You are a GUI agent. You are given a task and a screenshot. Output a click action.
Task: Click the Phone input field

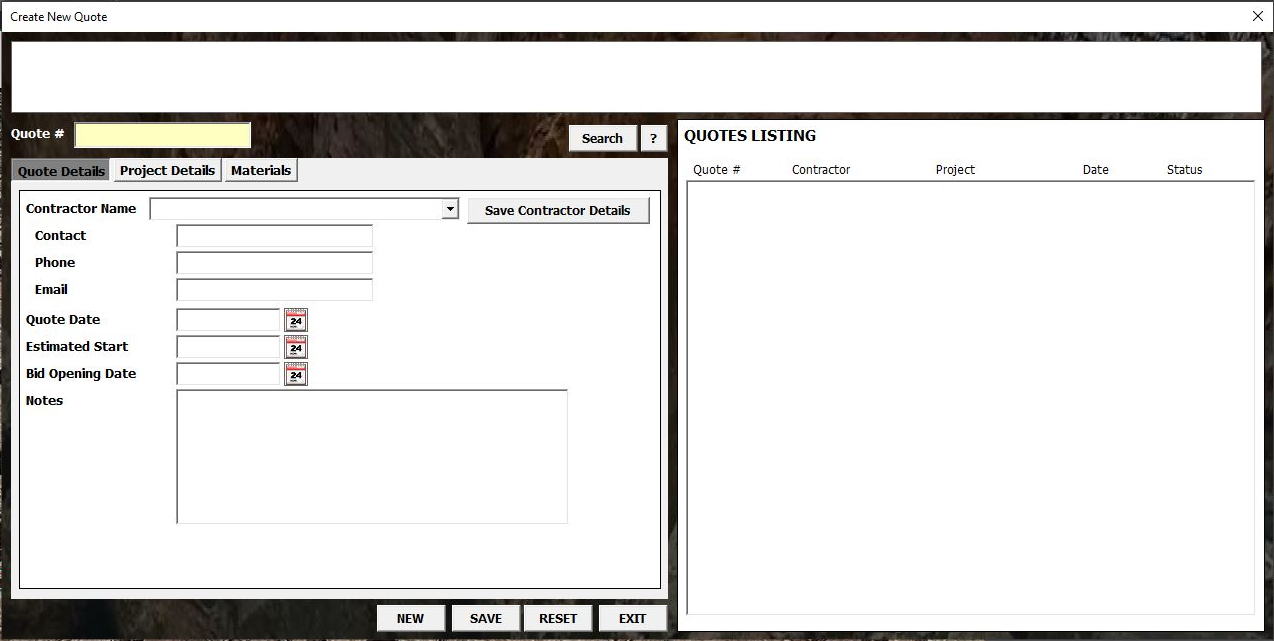(273, 263)
